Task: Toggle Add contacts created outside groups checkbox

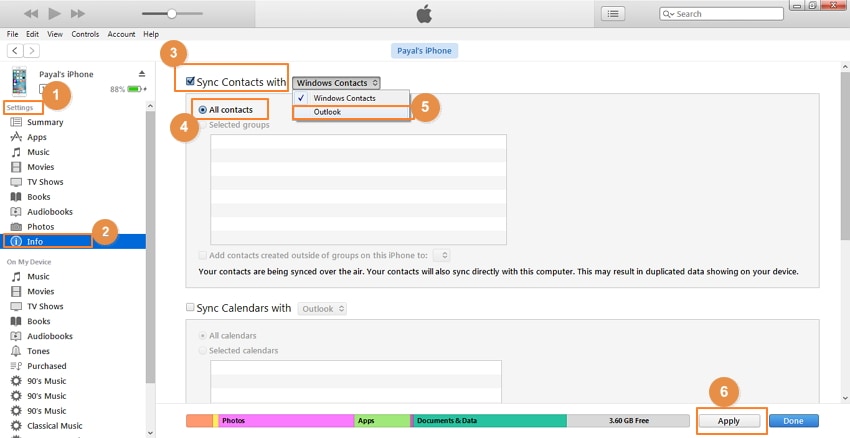Action: pyautogui.click(x=202, y=255)
